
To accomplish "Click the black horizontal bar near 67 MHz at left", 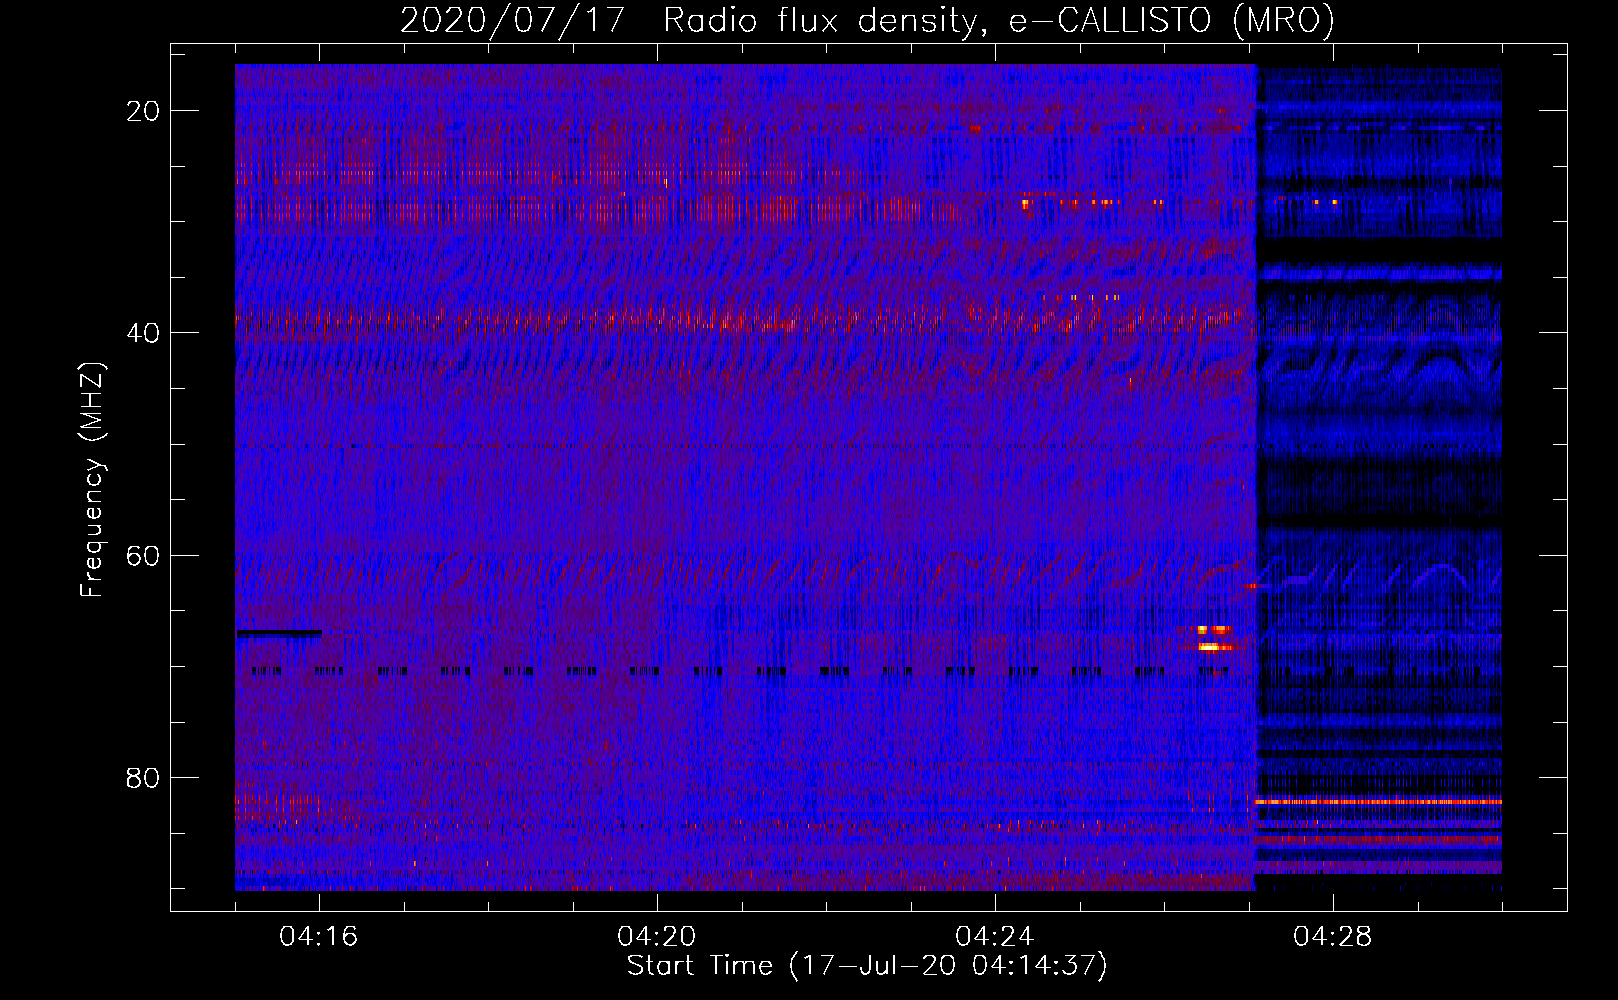I will pyautogui.click(x=279, y=633).
